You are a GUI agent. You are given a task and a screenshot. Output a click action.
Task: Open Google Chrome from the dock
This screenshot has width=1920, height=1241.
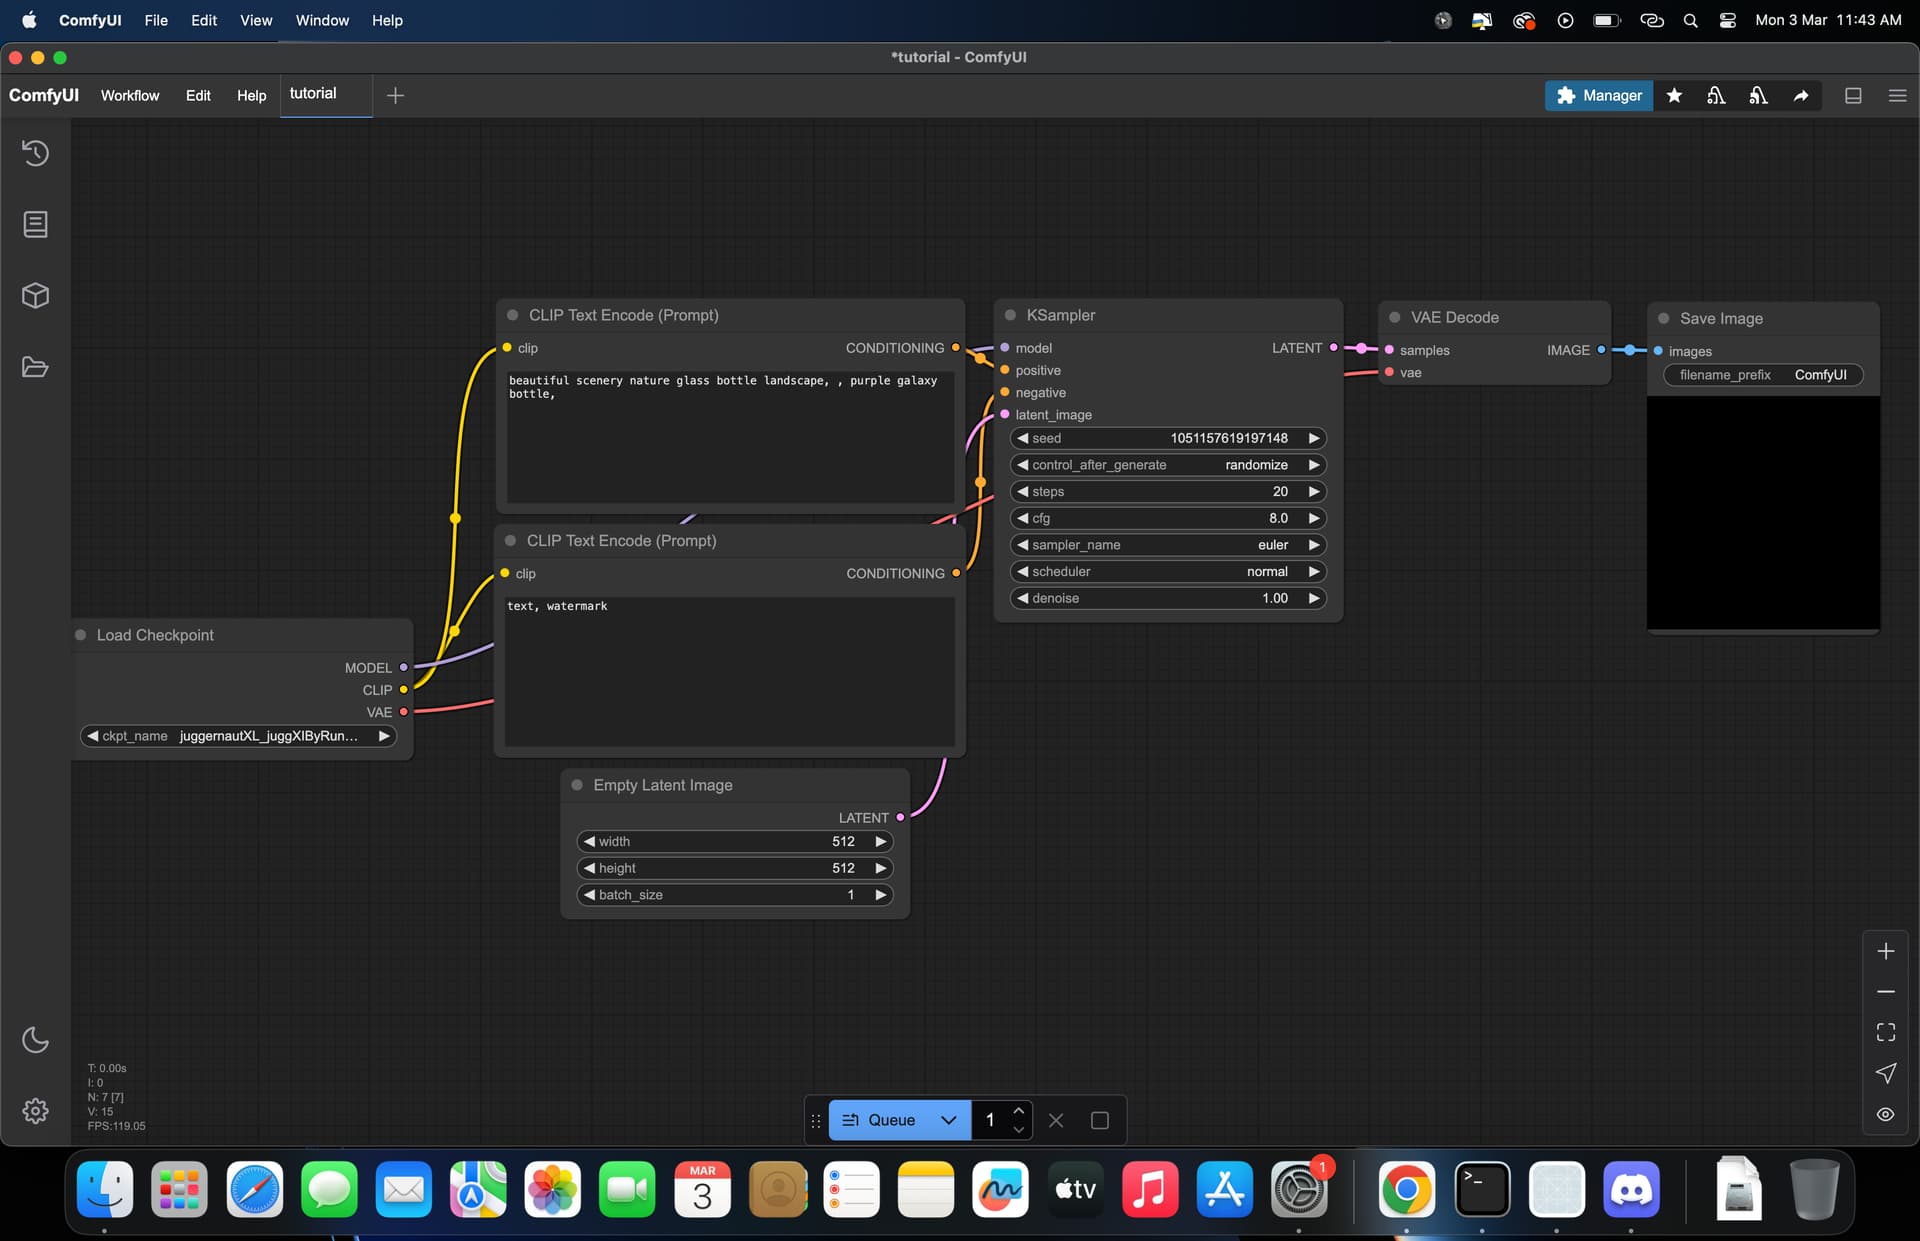(x=1406, y=1189)
